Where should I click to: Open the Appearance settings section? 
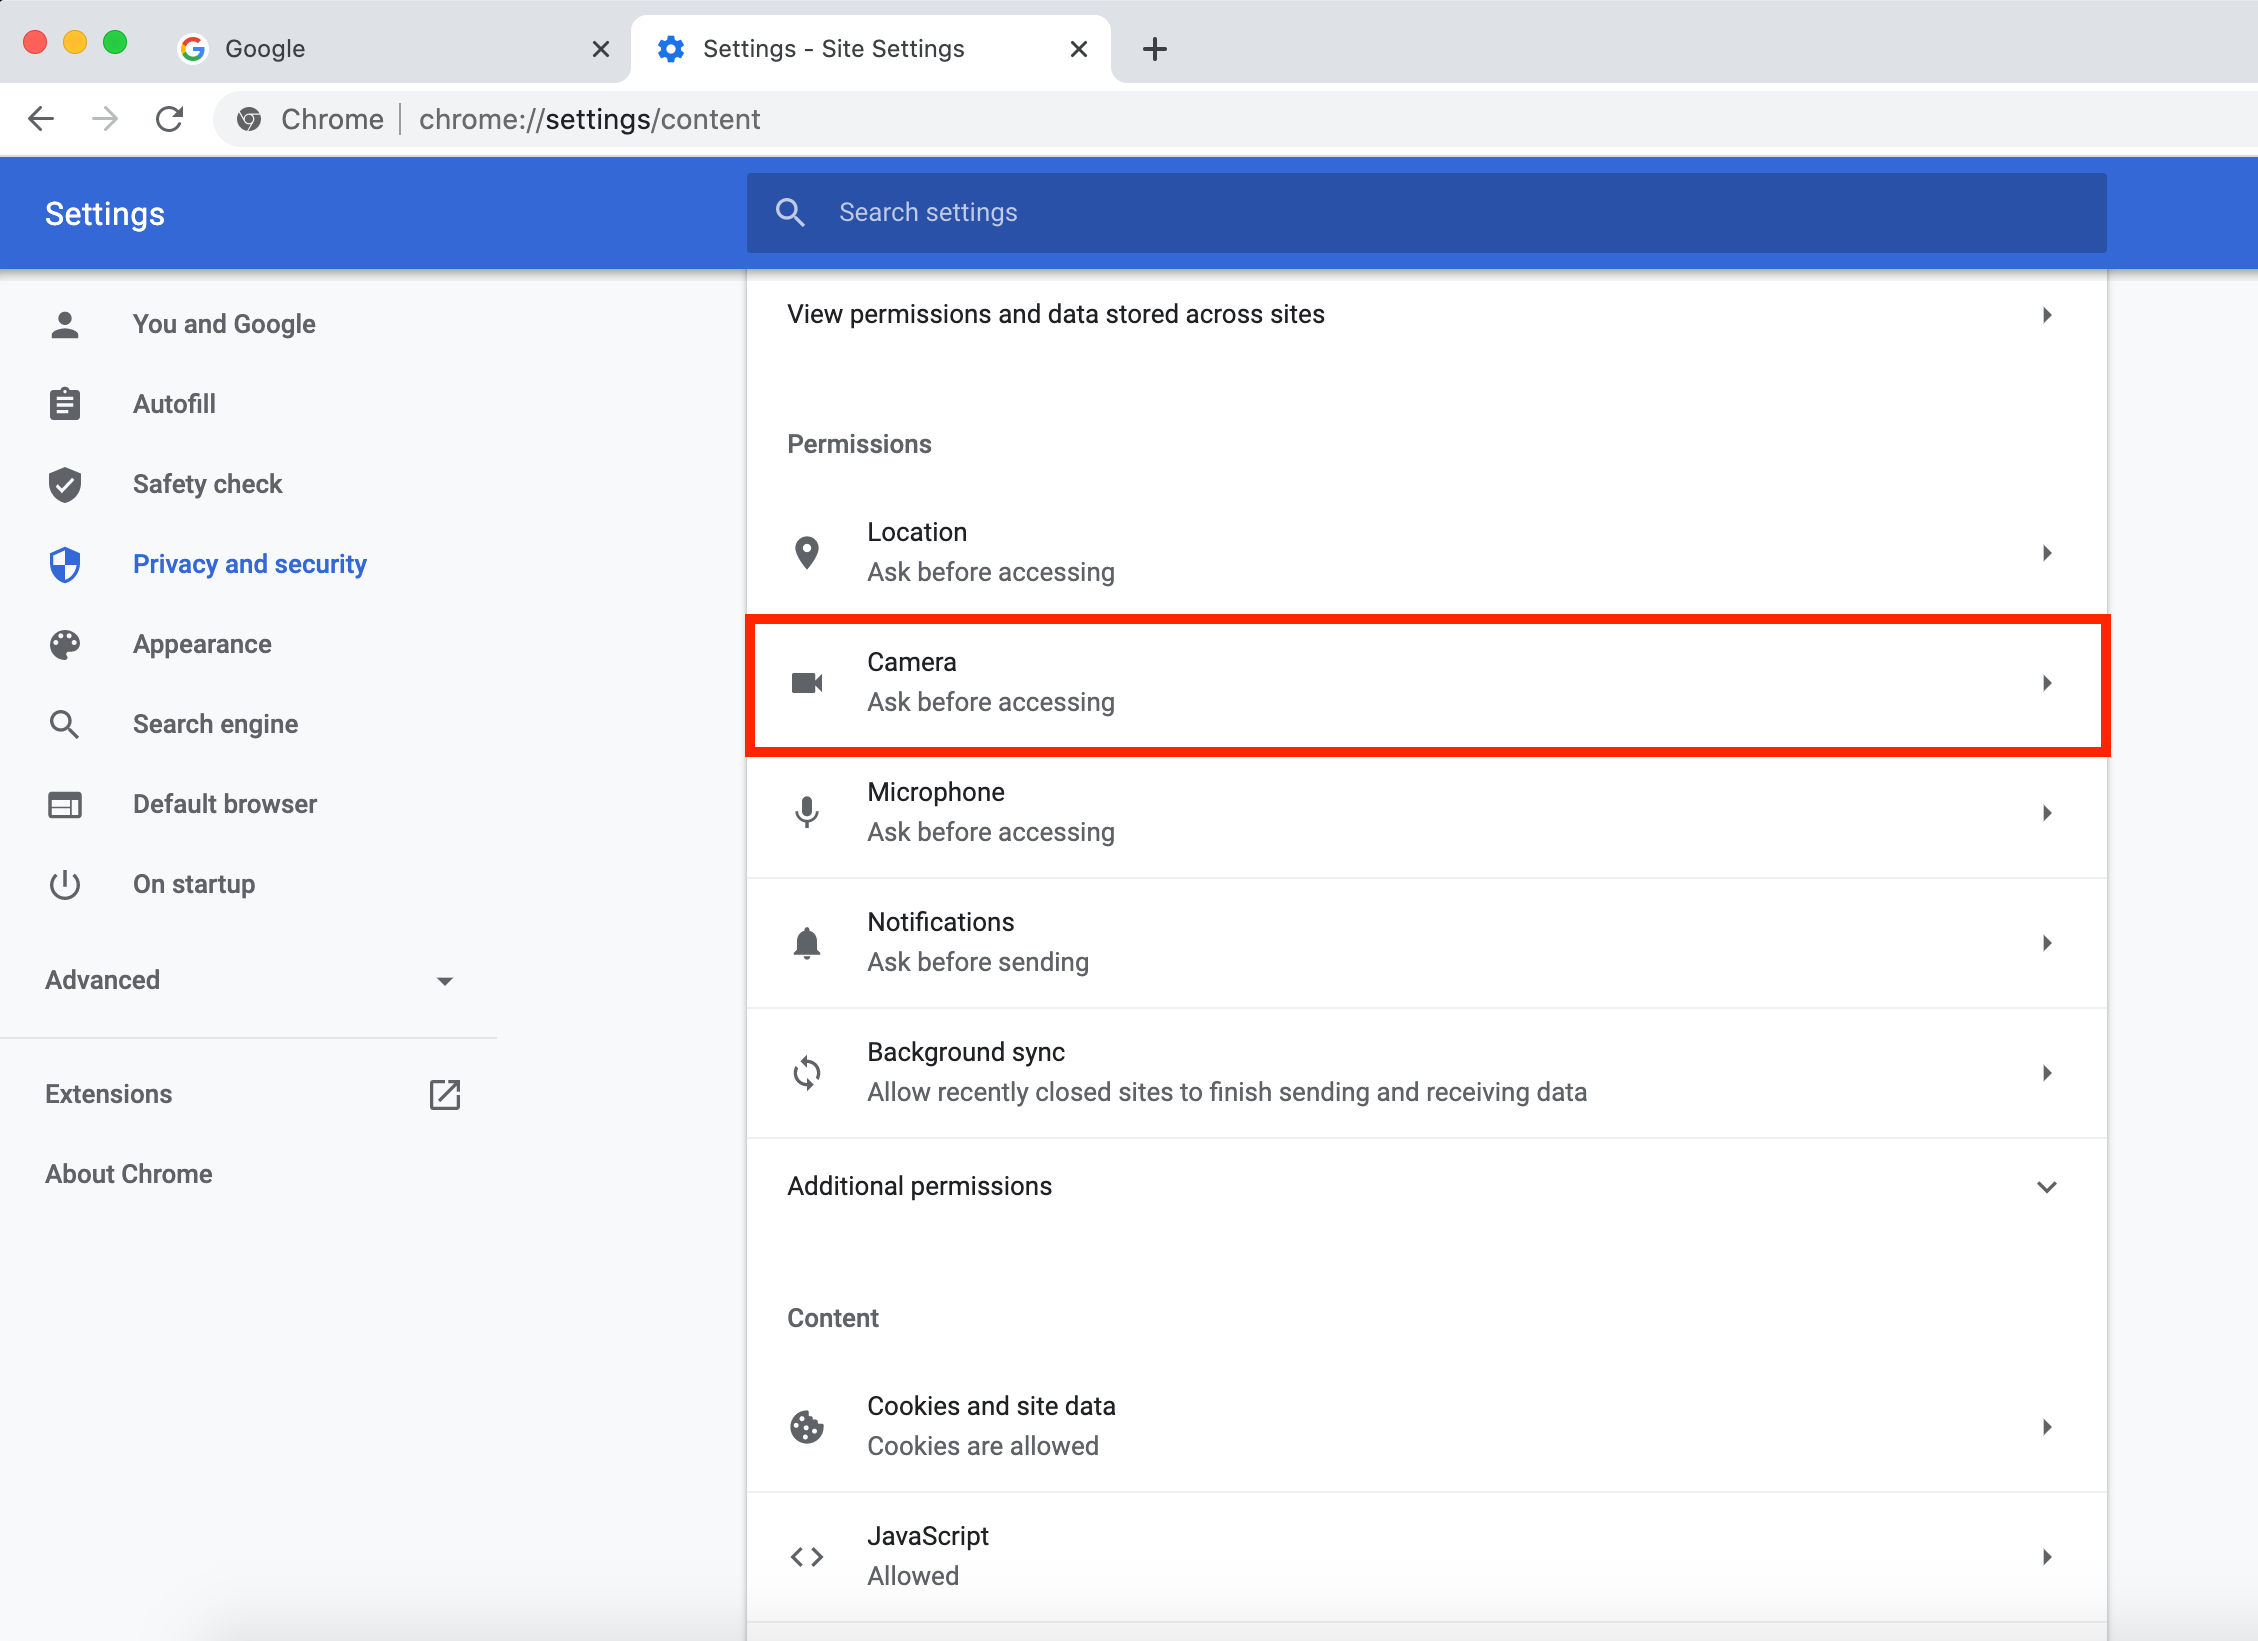pyautogui.click(x=202, y=644)
